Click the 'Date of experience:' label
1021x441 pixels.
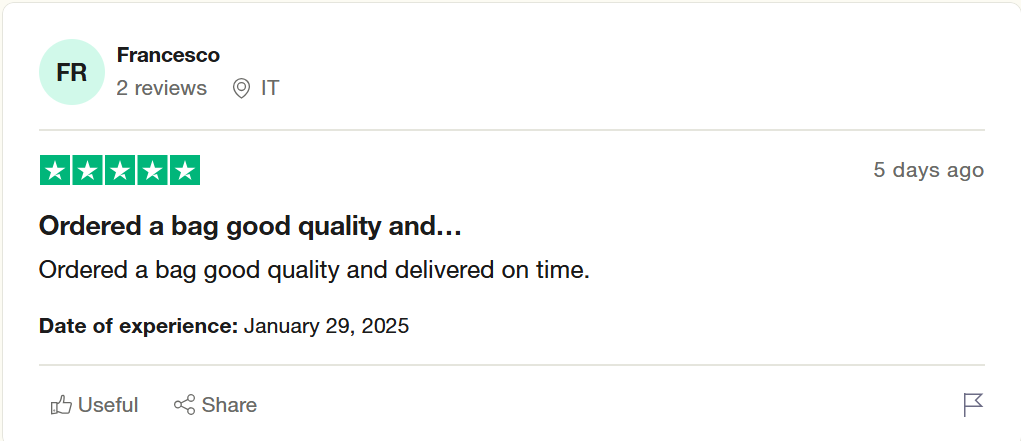click(x=139, y=326)
